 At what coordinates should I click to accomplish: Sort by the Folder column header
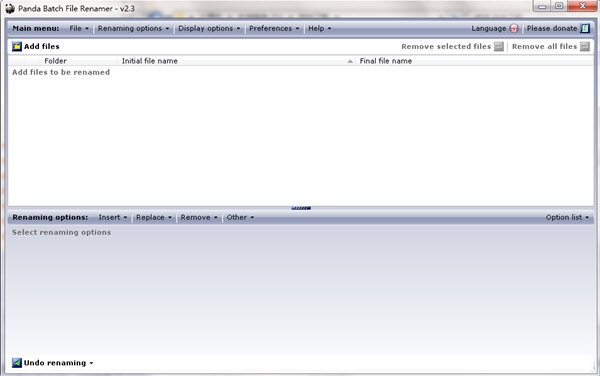(55, 61)
